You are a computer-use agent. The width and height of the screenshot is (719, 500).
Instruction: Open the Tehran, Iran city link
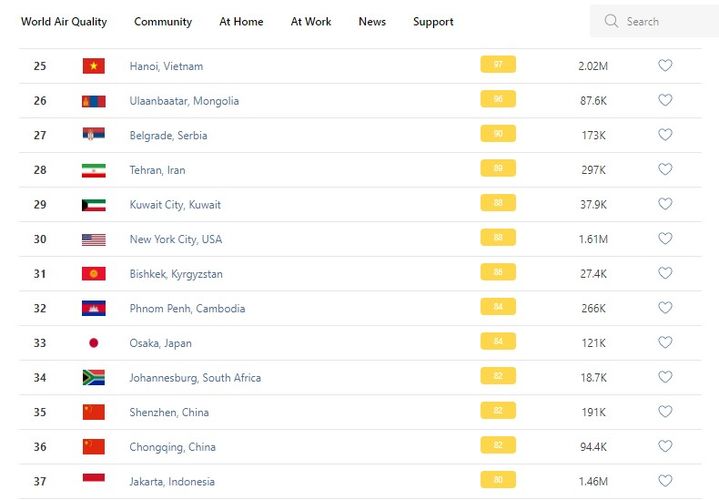tap(157, 170)
